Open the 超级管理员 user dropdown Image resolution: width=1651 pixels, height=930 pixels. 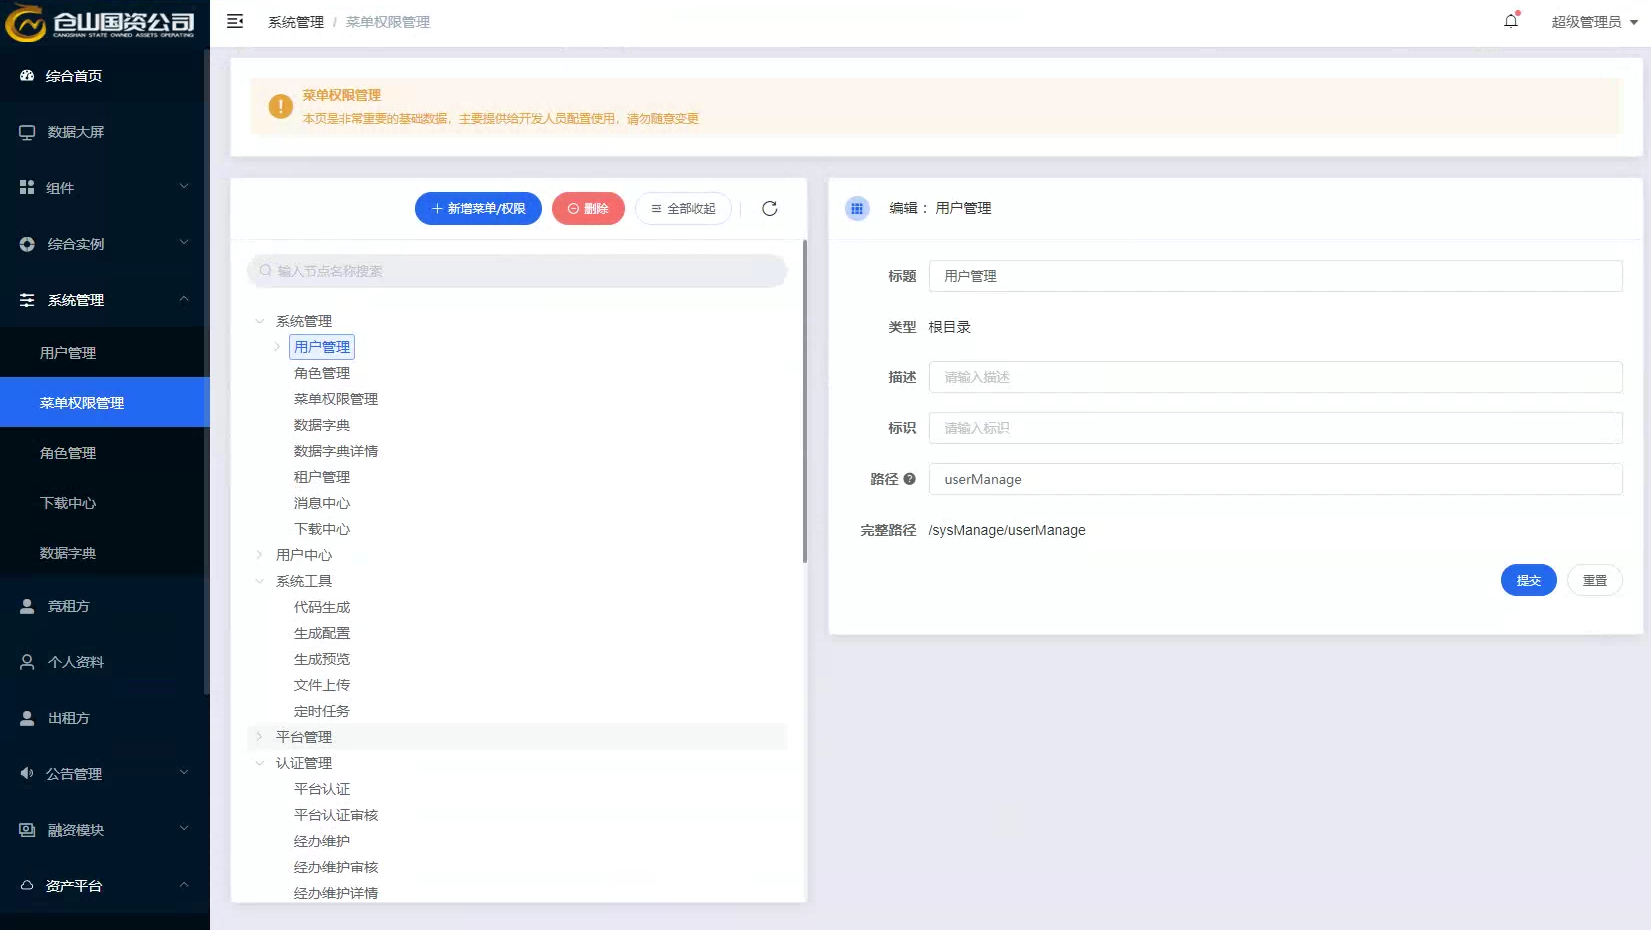coord(1594,22)
